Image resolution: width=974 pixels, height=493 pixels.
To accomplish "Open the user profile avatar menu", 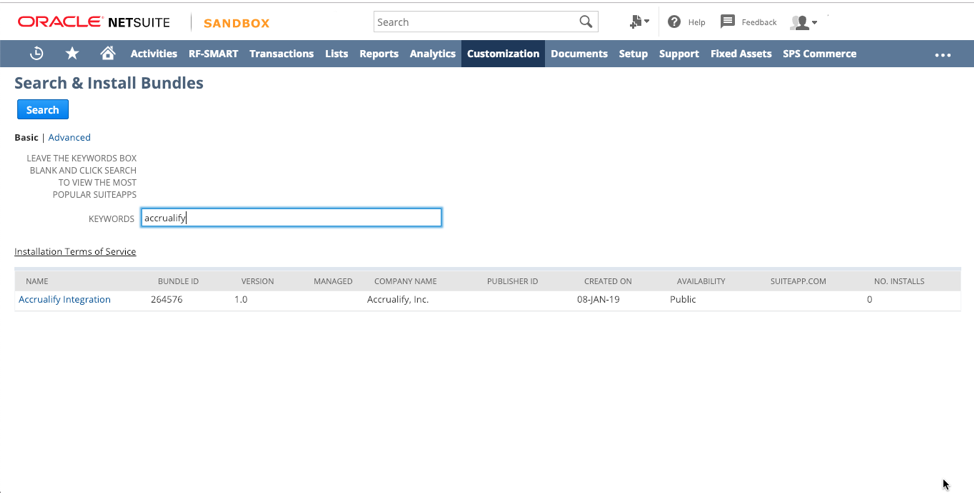I will pos(804,22).
